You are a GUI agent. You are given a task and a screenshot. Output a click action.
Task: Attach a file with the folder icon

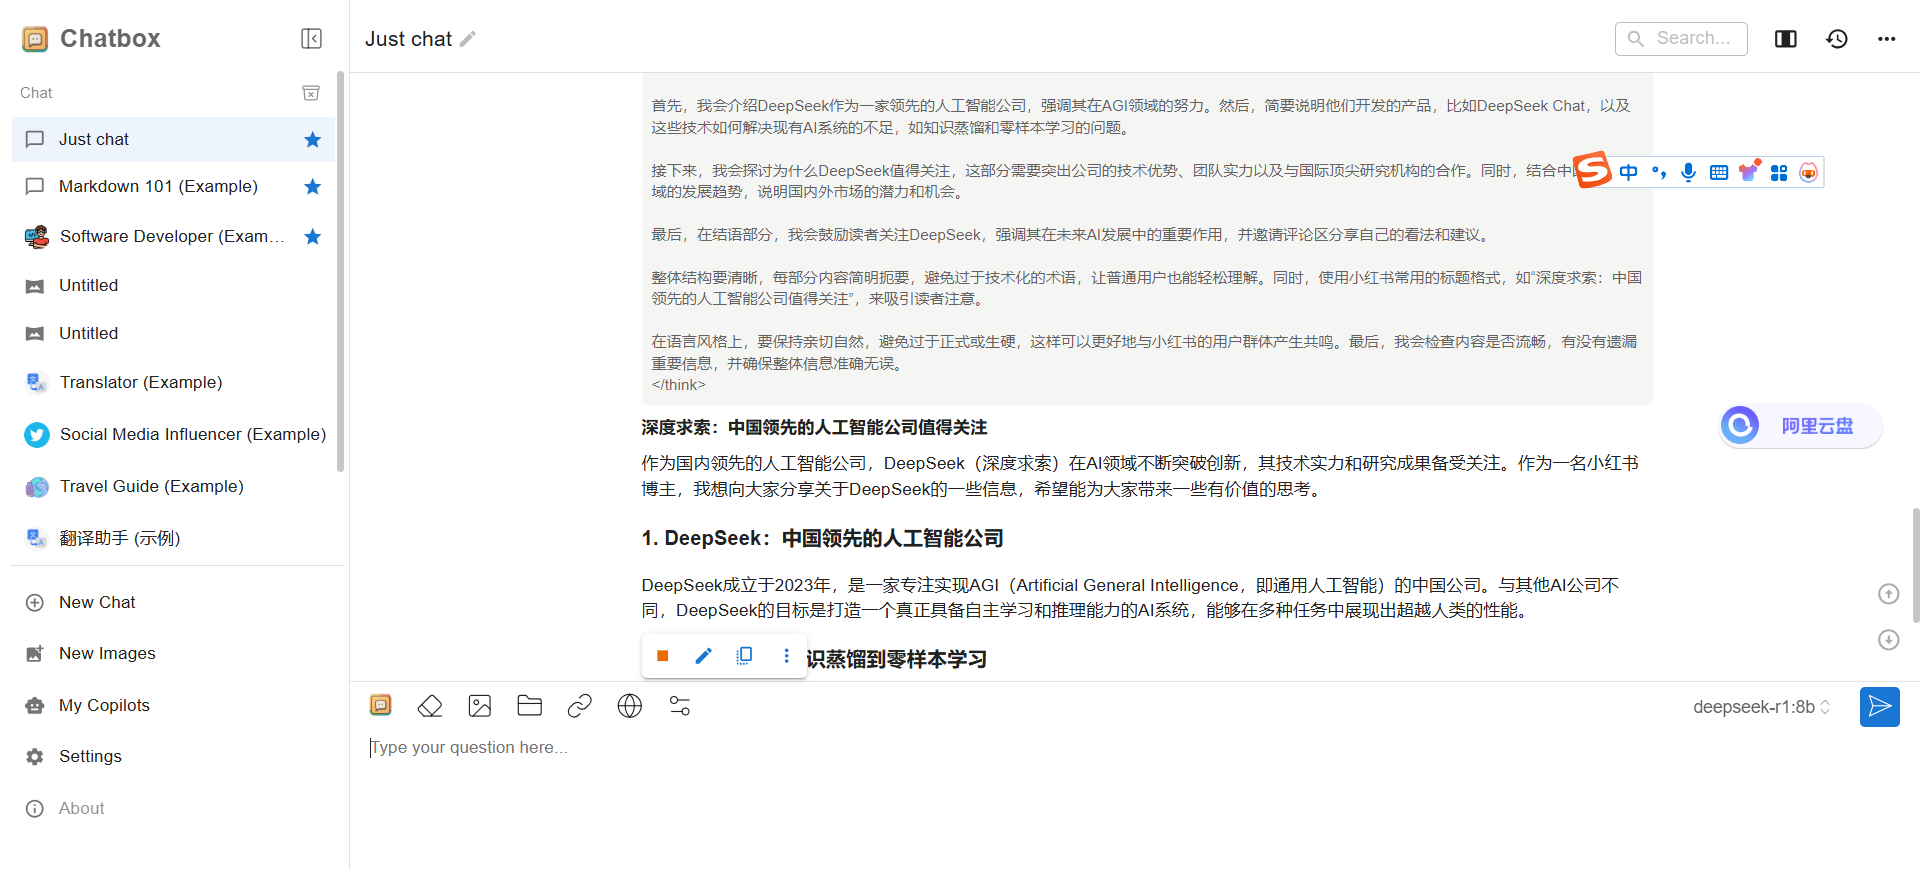530,706
